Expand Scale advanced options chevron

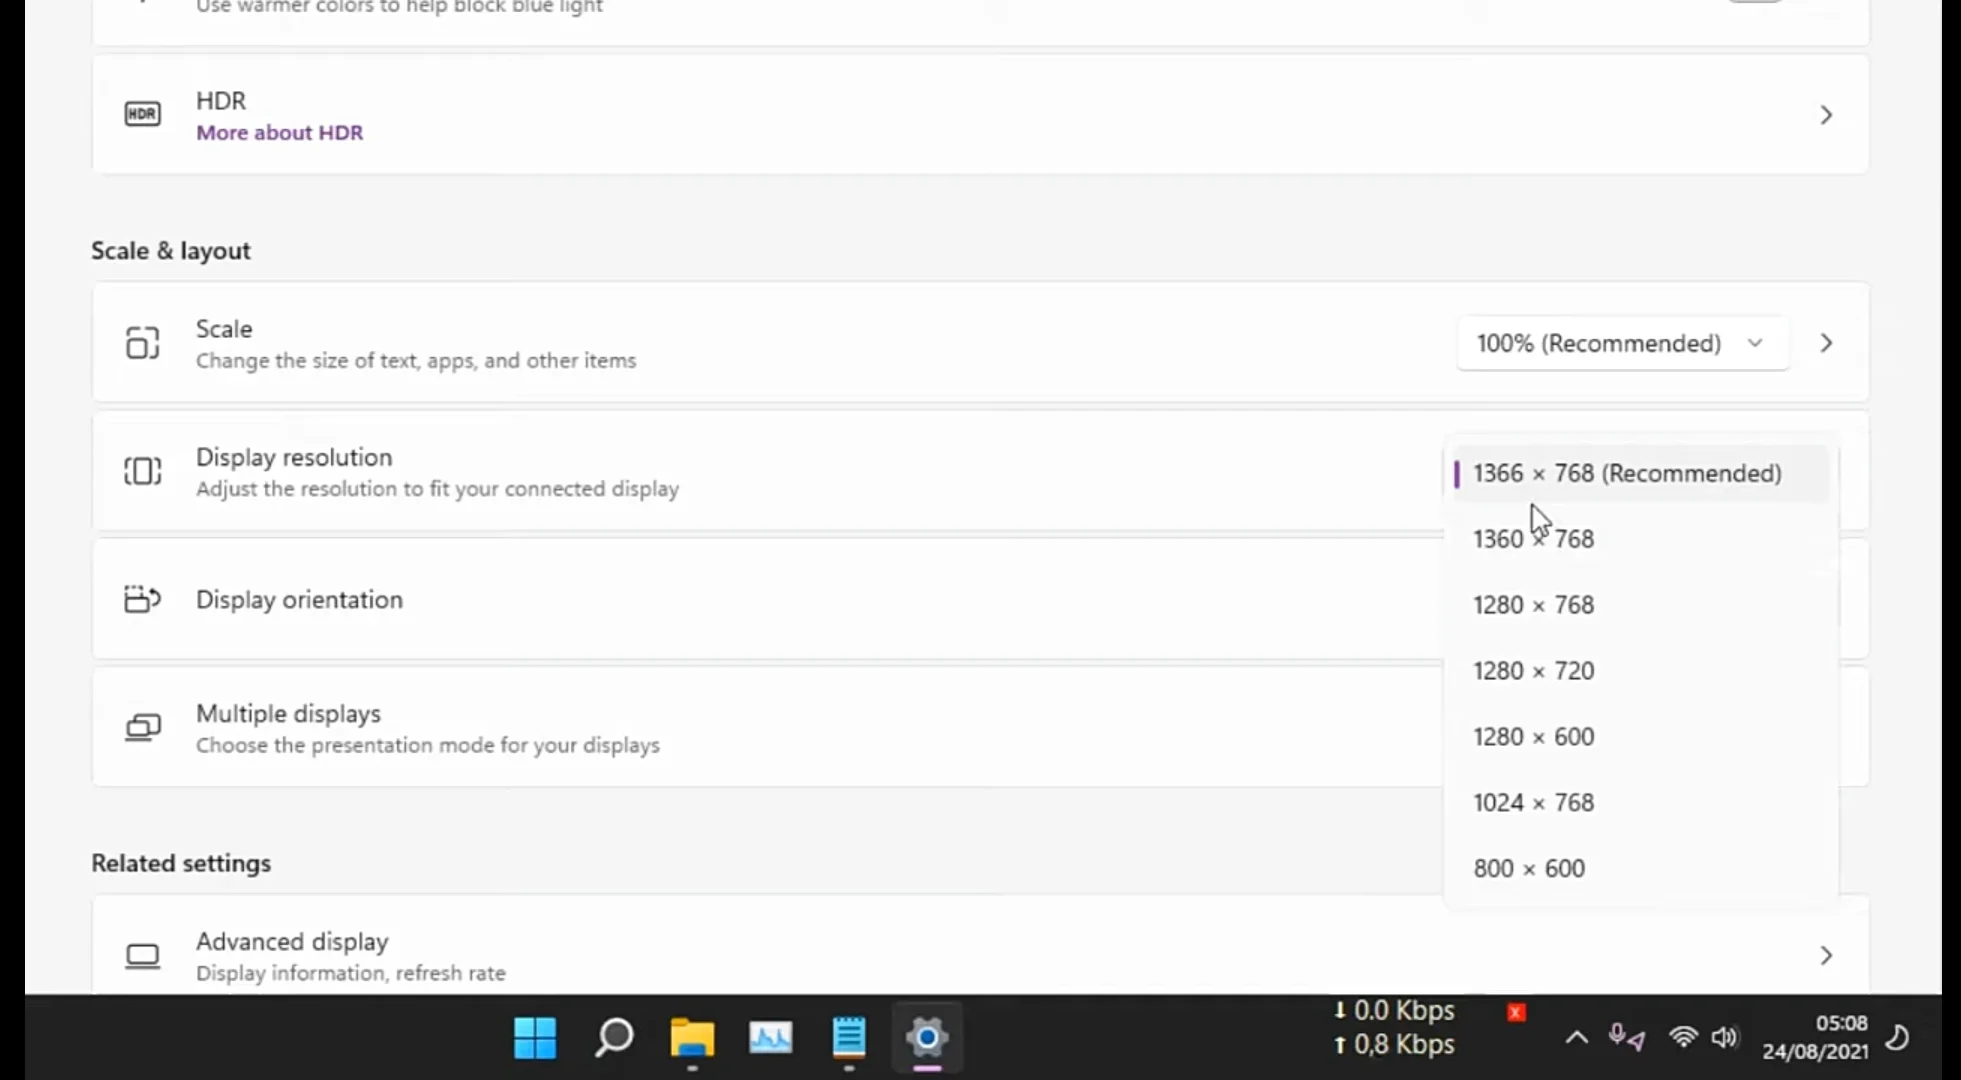(1826, 343)
